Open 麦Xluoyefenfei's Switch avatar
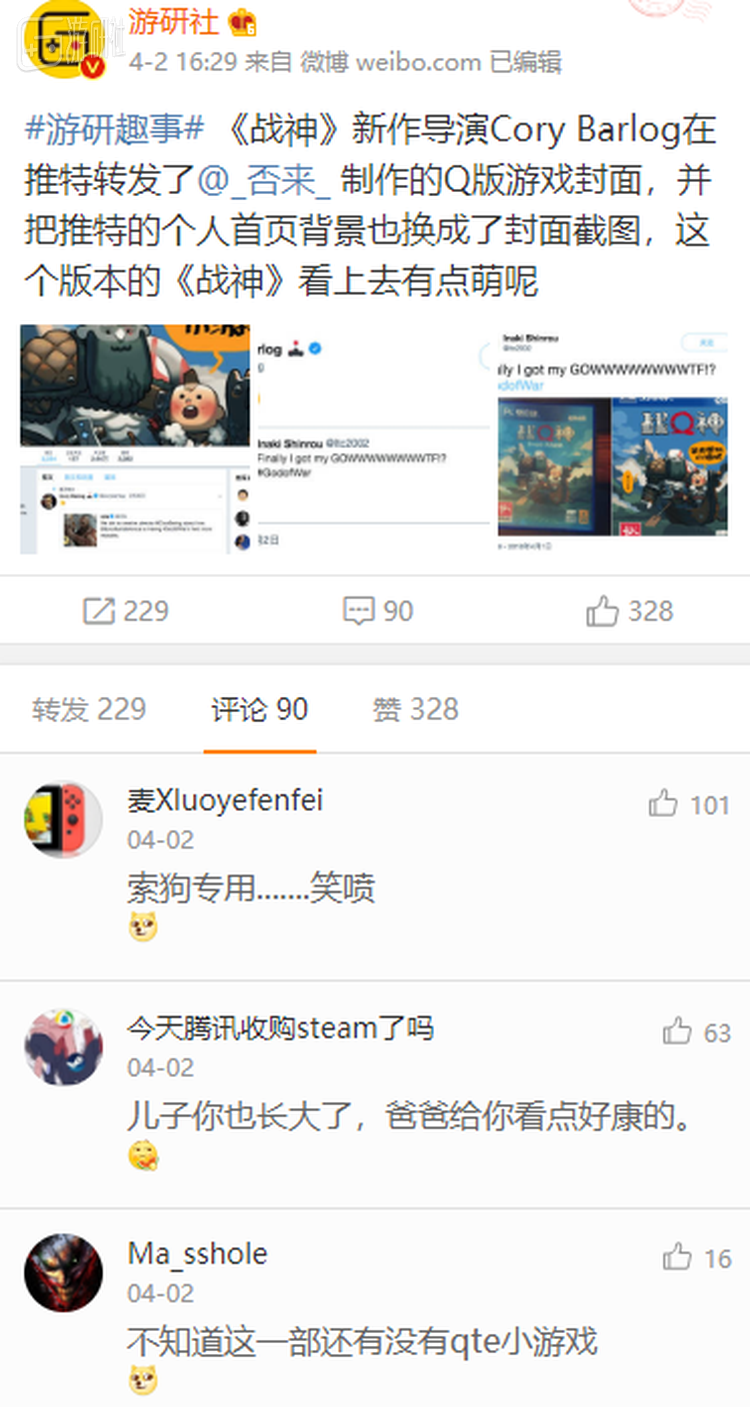Screen dimensions: 750x1407 click(x=63, y=819)
